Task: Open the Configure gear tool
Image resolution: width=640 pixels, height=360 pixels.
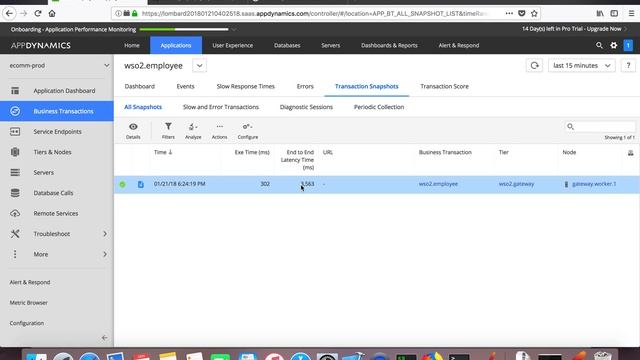Action: point(248,131)
